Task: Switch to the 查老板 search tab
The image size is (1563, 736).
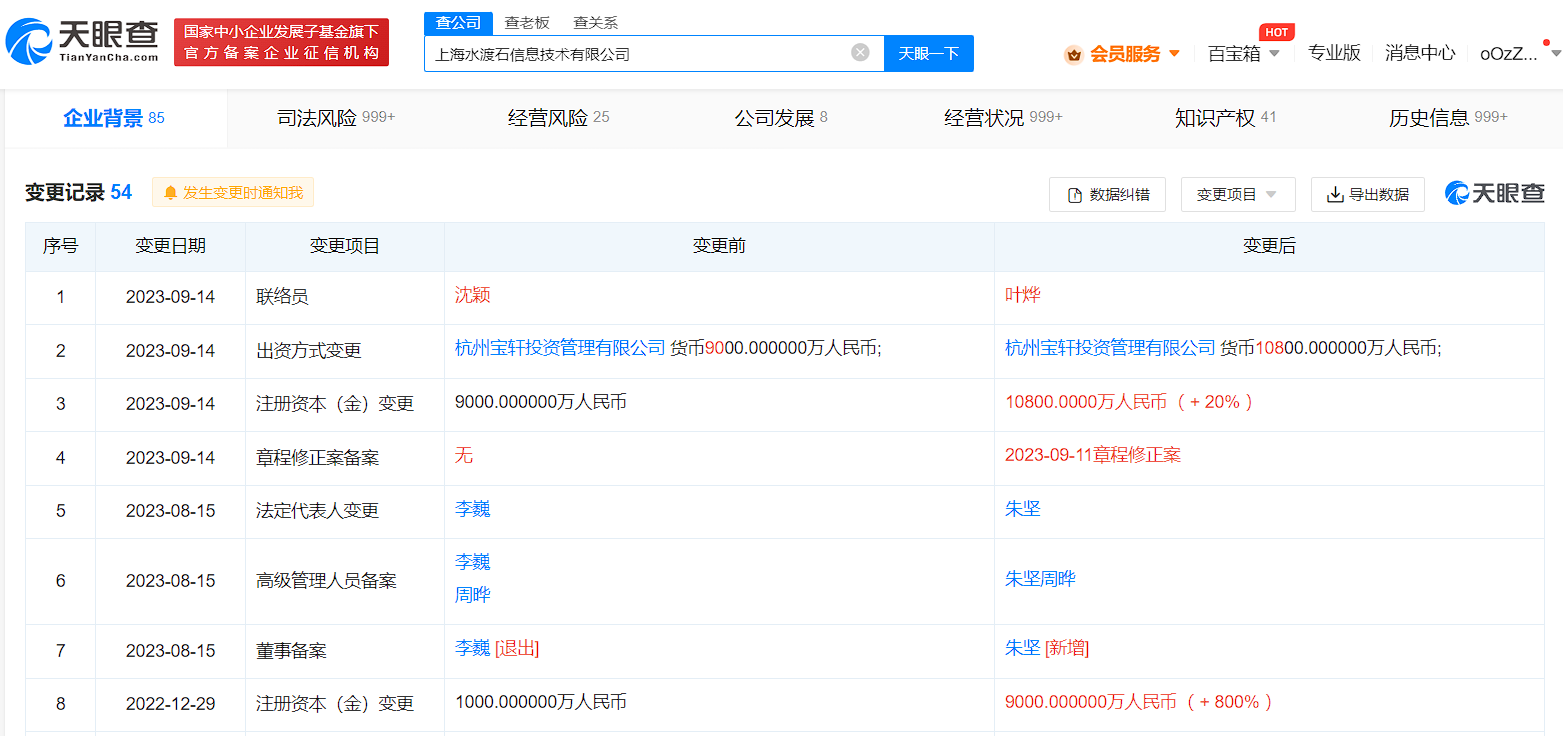Action: tap(526, 22)
